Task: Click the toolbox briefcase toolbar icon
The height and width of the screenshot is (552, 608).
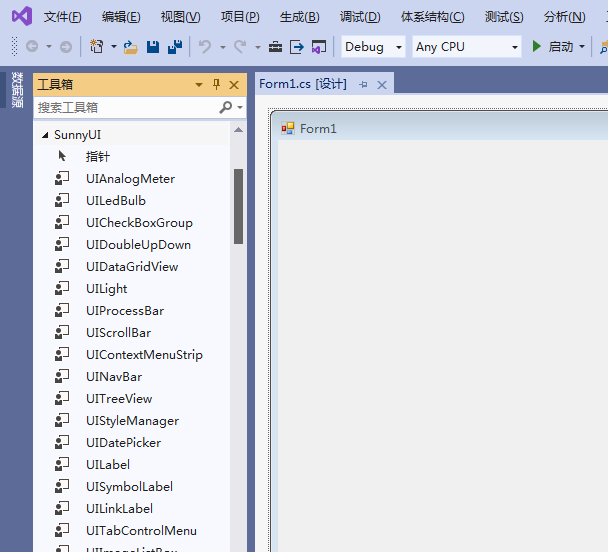Action: click(x=276, y=47)
